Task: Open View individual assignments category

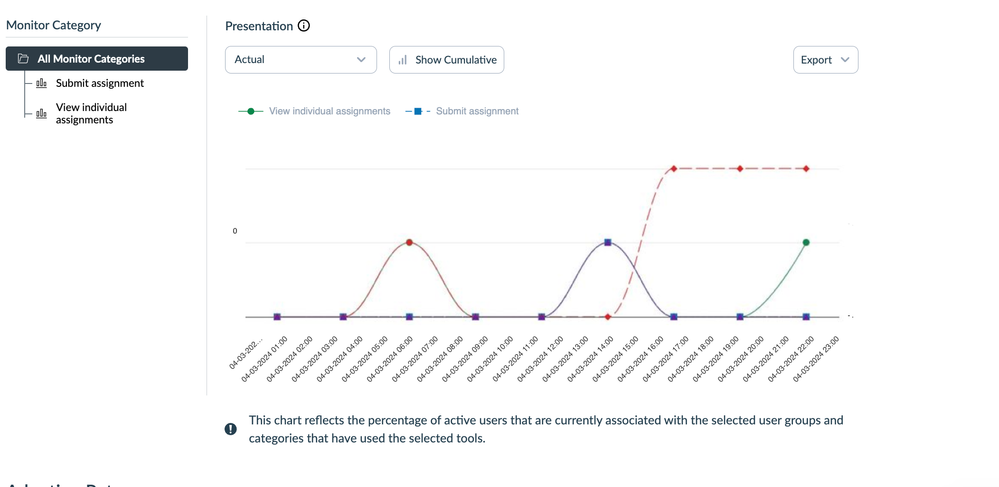Action: [x=91, y=113]
